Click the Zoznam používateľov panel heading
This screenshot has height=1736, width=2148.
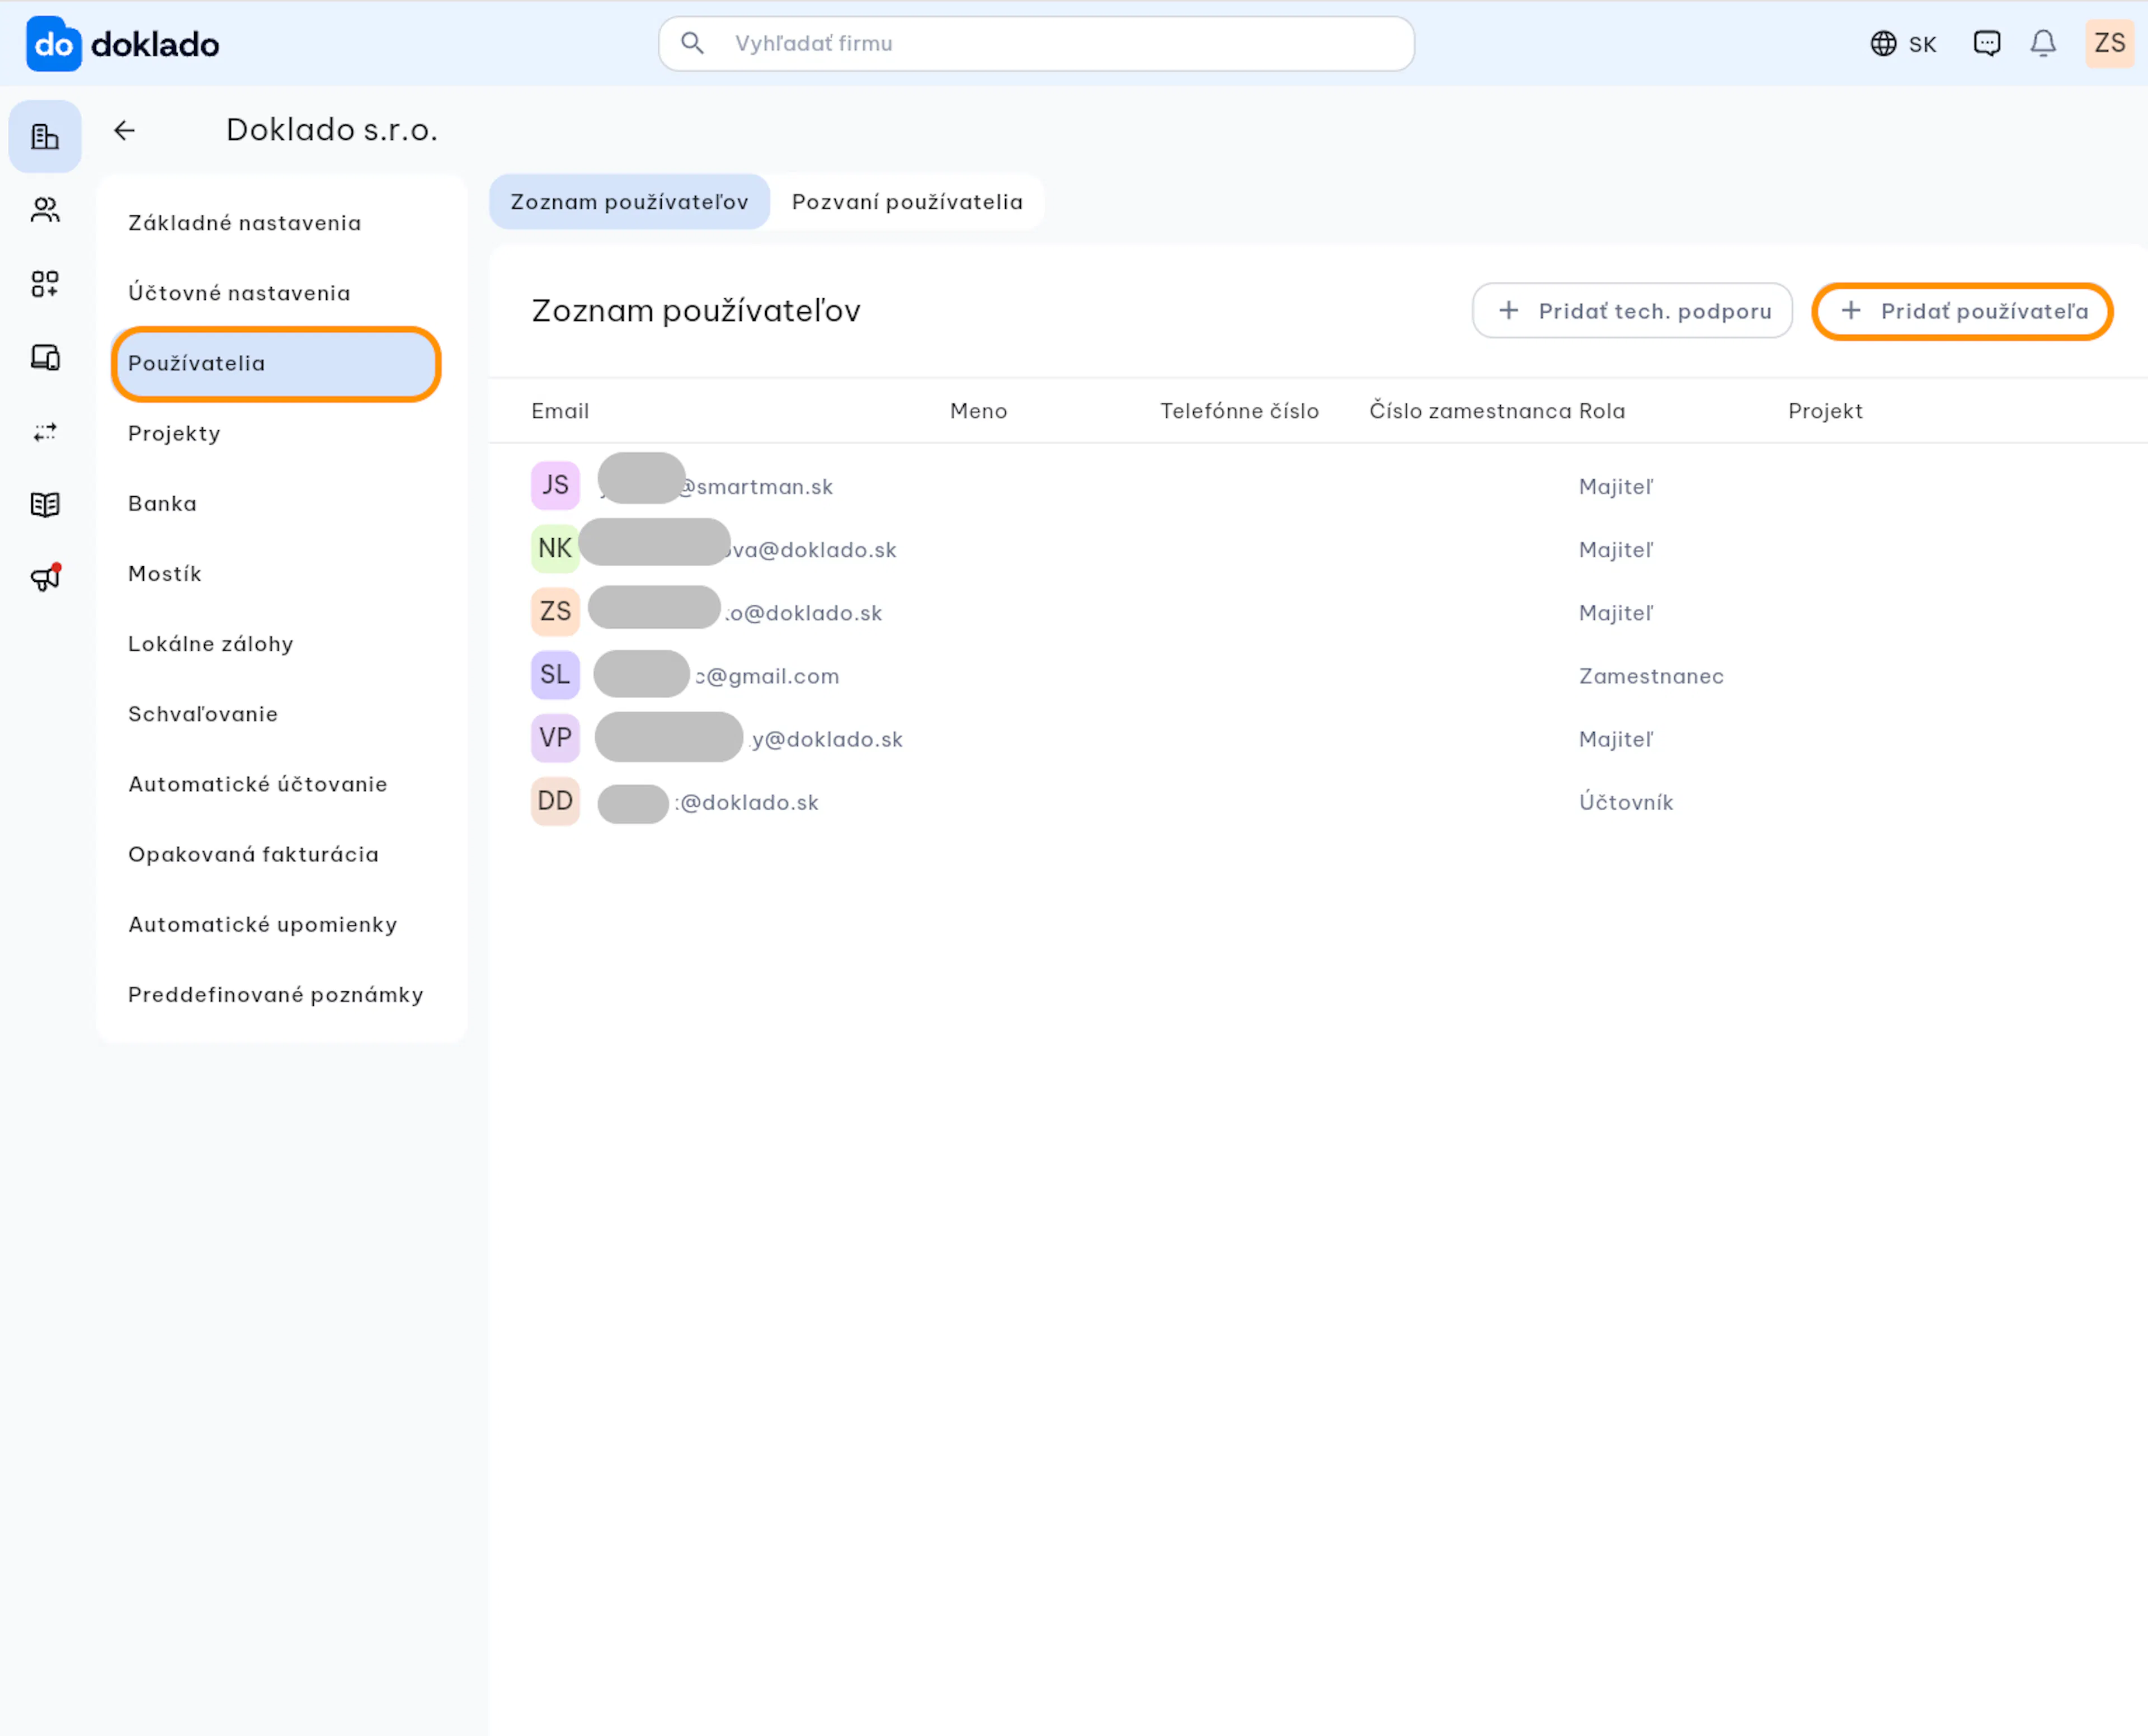(x=696, y=311)
